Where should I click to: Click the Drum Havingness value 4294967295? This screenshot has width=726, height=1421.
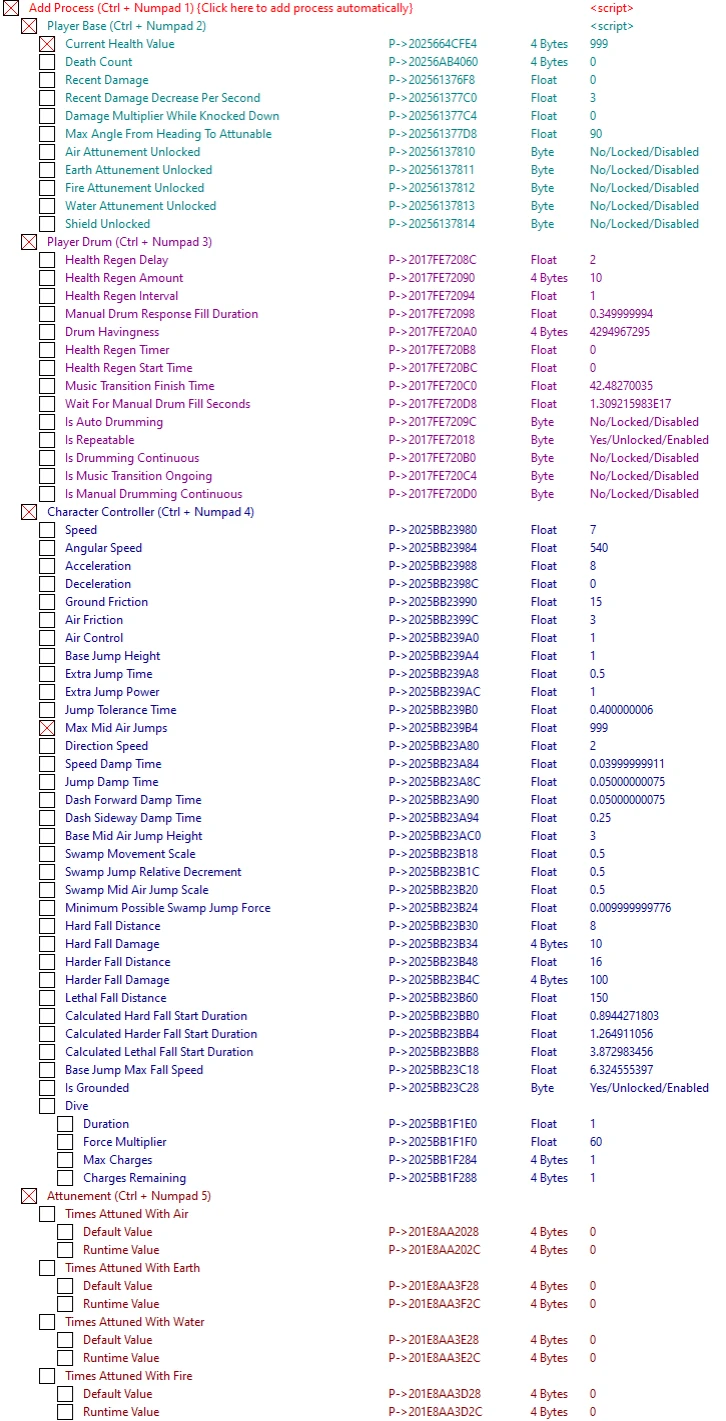tap(620, 332)
